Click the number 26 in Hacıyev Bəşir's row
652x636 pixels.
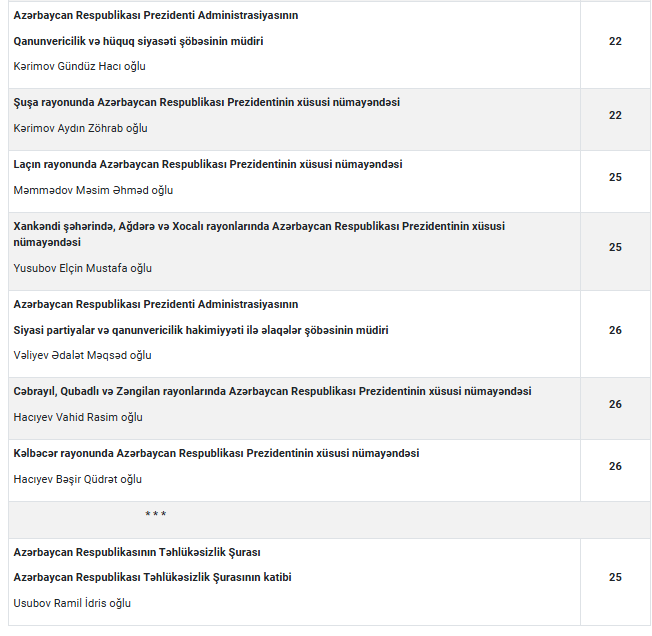coord(615,466)
